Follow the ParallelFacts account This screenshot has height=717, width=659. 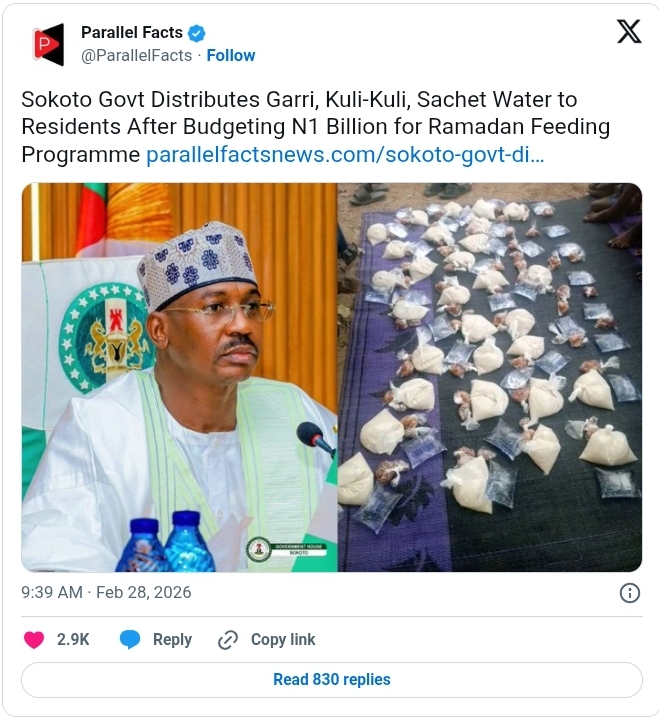[231, 56]
